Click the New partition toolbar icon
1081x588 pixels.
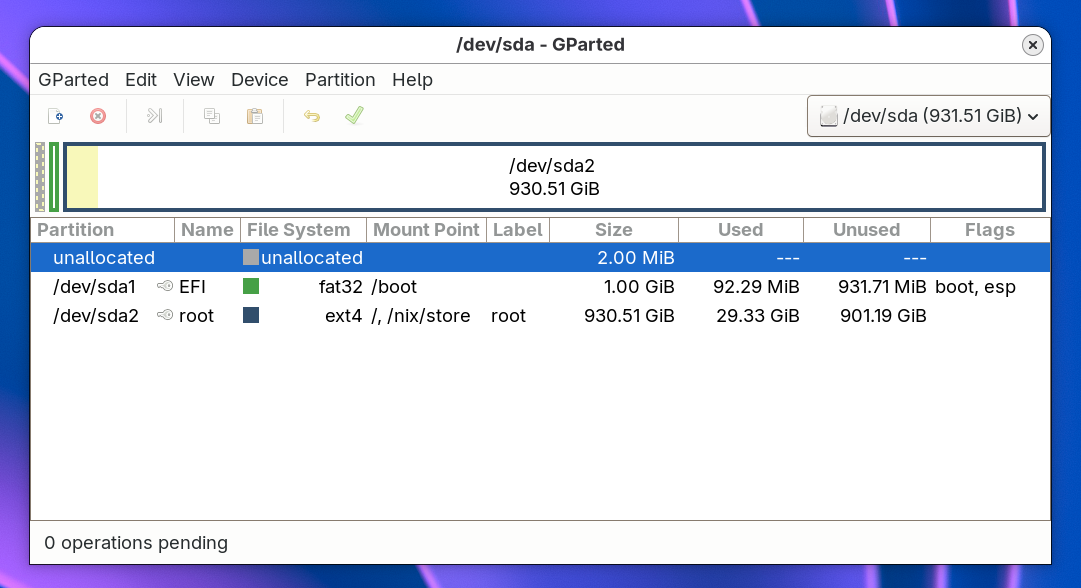[56, 116]
